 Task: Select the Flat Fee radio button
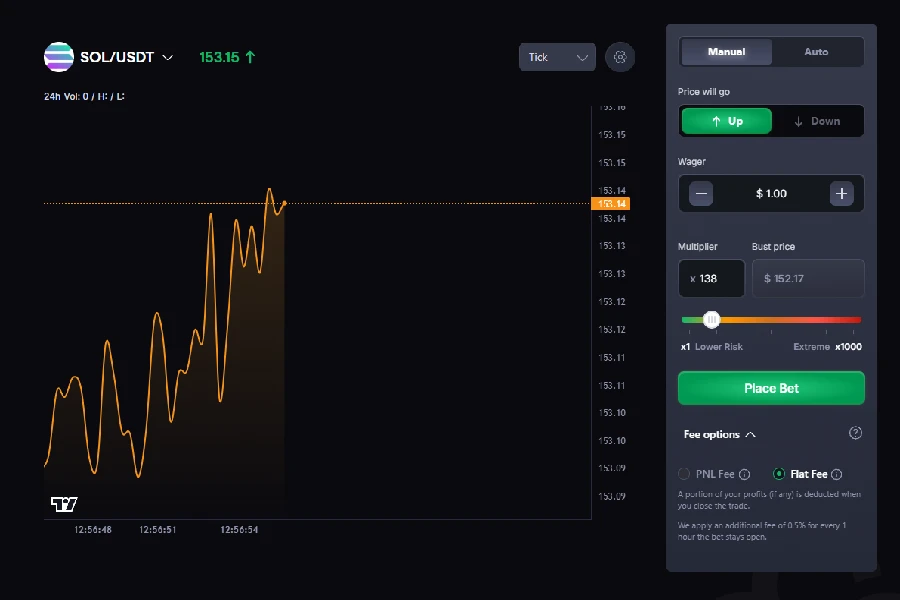pos(778,473)
